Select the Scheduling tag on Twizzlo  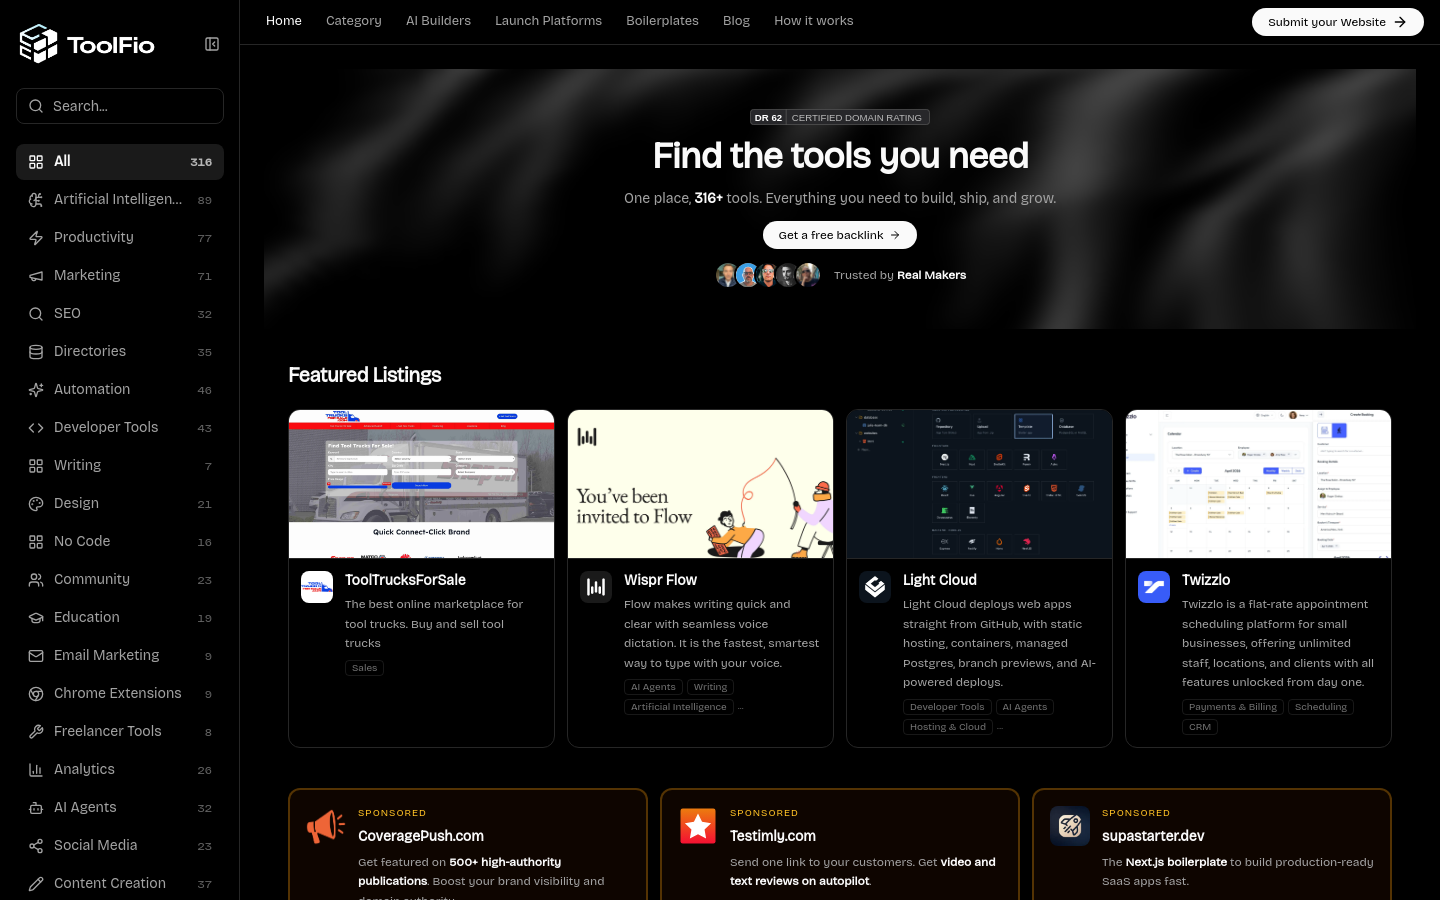[x=1321, y=707]
